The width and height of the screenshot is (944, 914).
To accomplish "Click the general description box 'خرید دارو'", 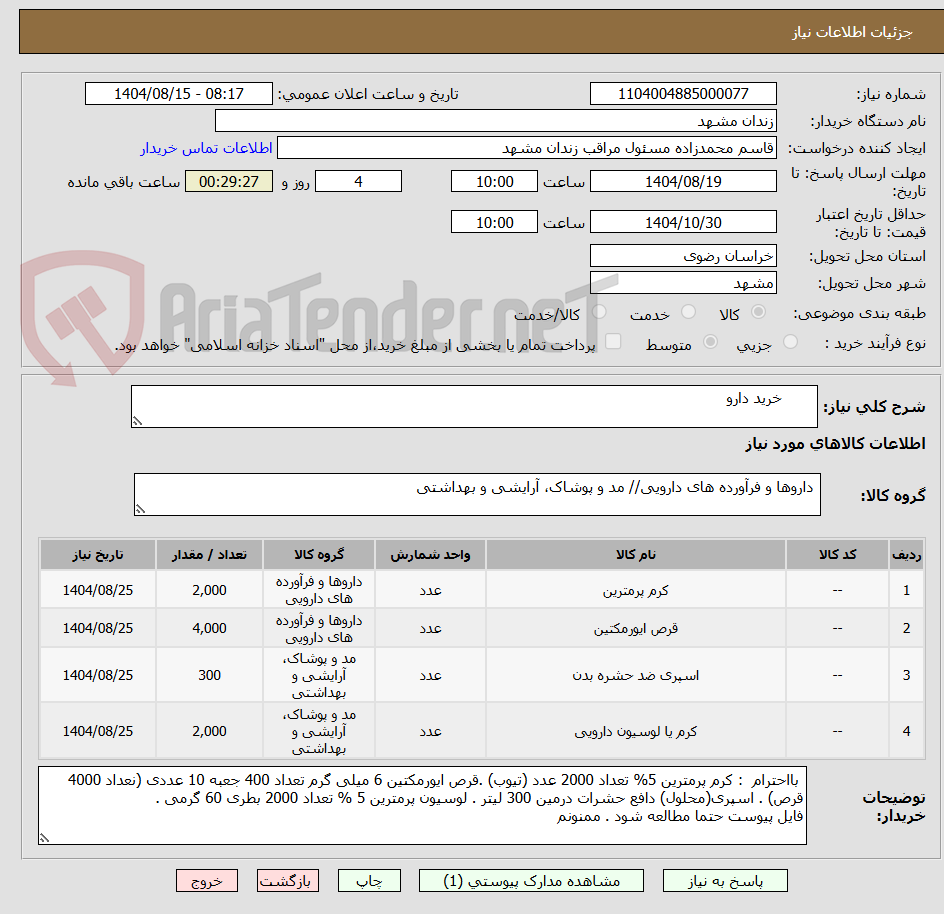I will tap(474, 406).
